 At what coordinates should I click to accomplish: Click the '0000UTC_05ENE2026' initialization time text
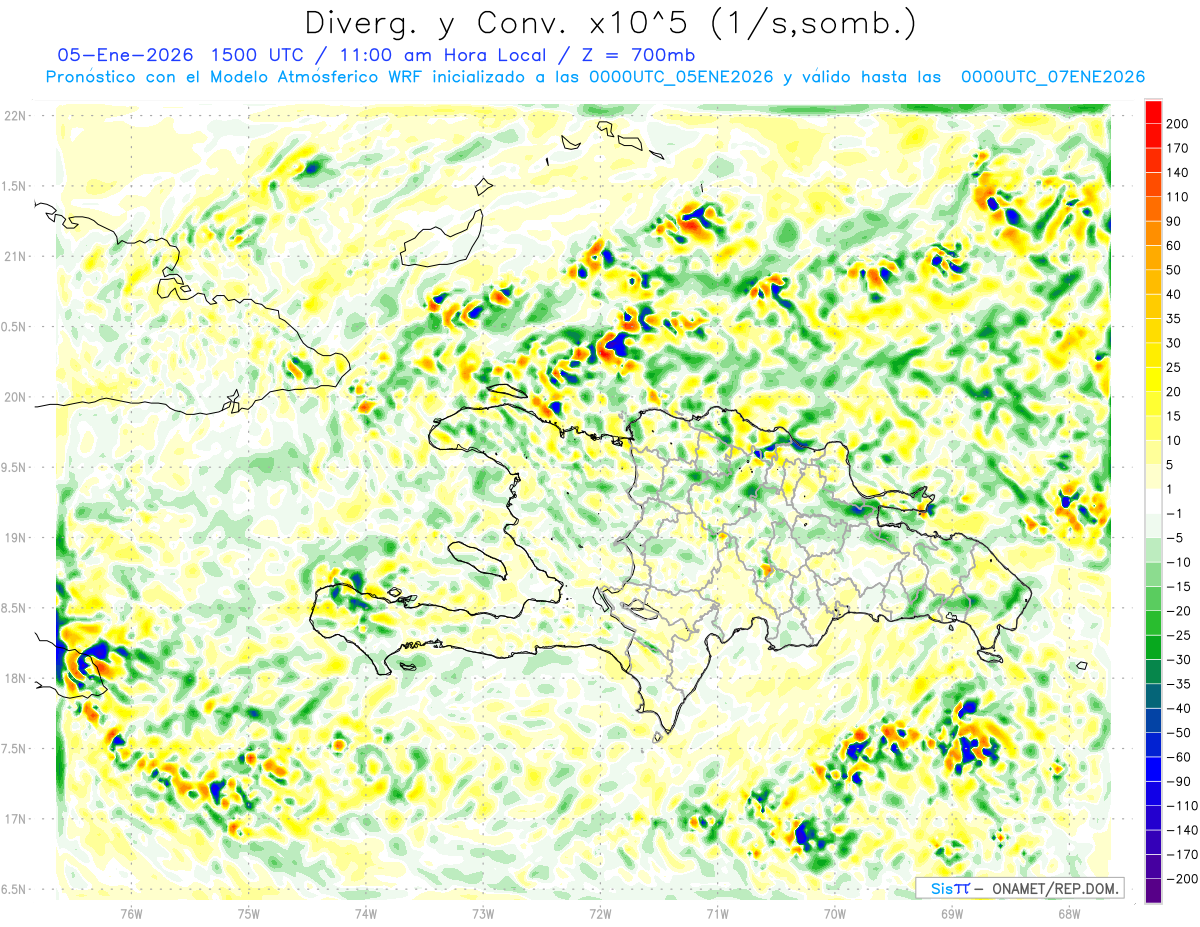tap(681, 77)
